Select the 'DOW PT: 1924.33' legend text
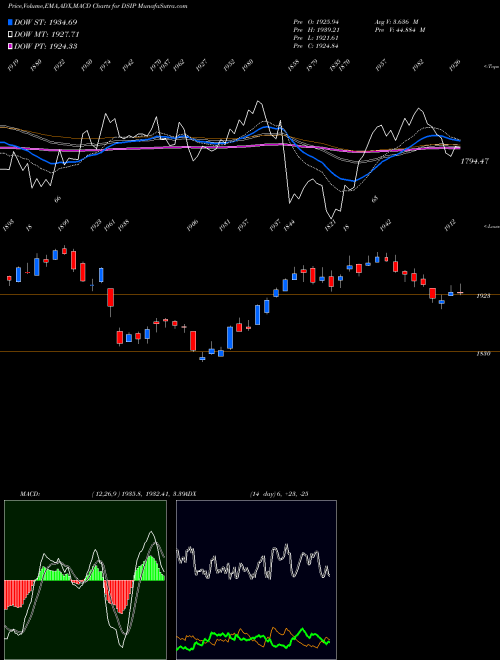This screenshot has width=500, height=660. tap(45, 46)
